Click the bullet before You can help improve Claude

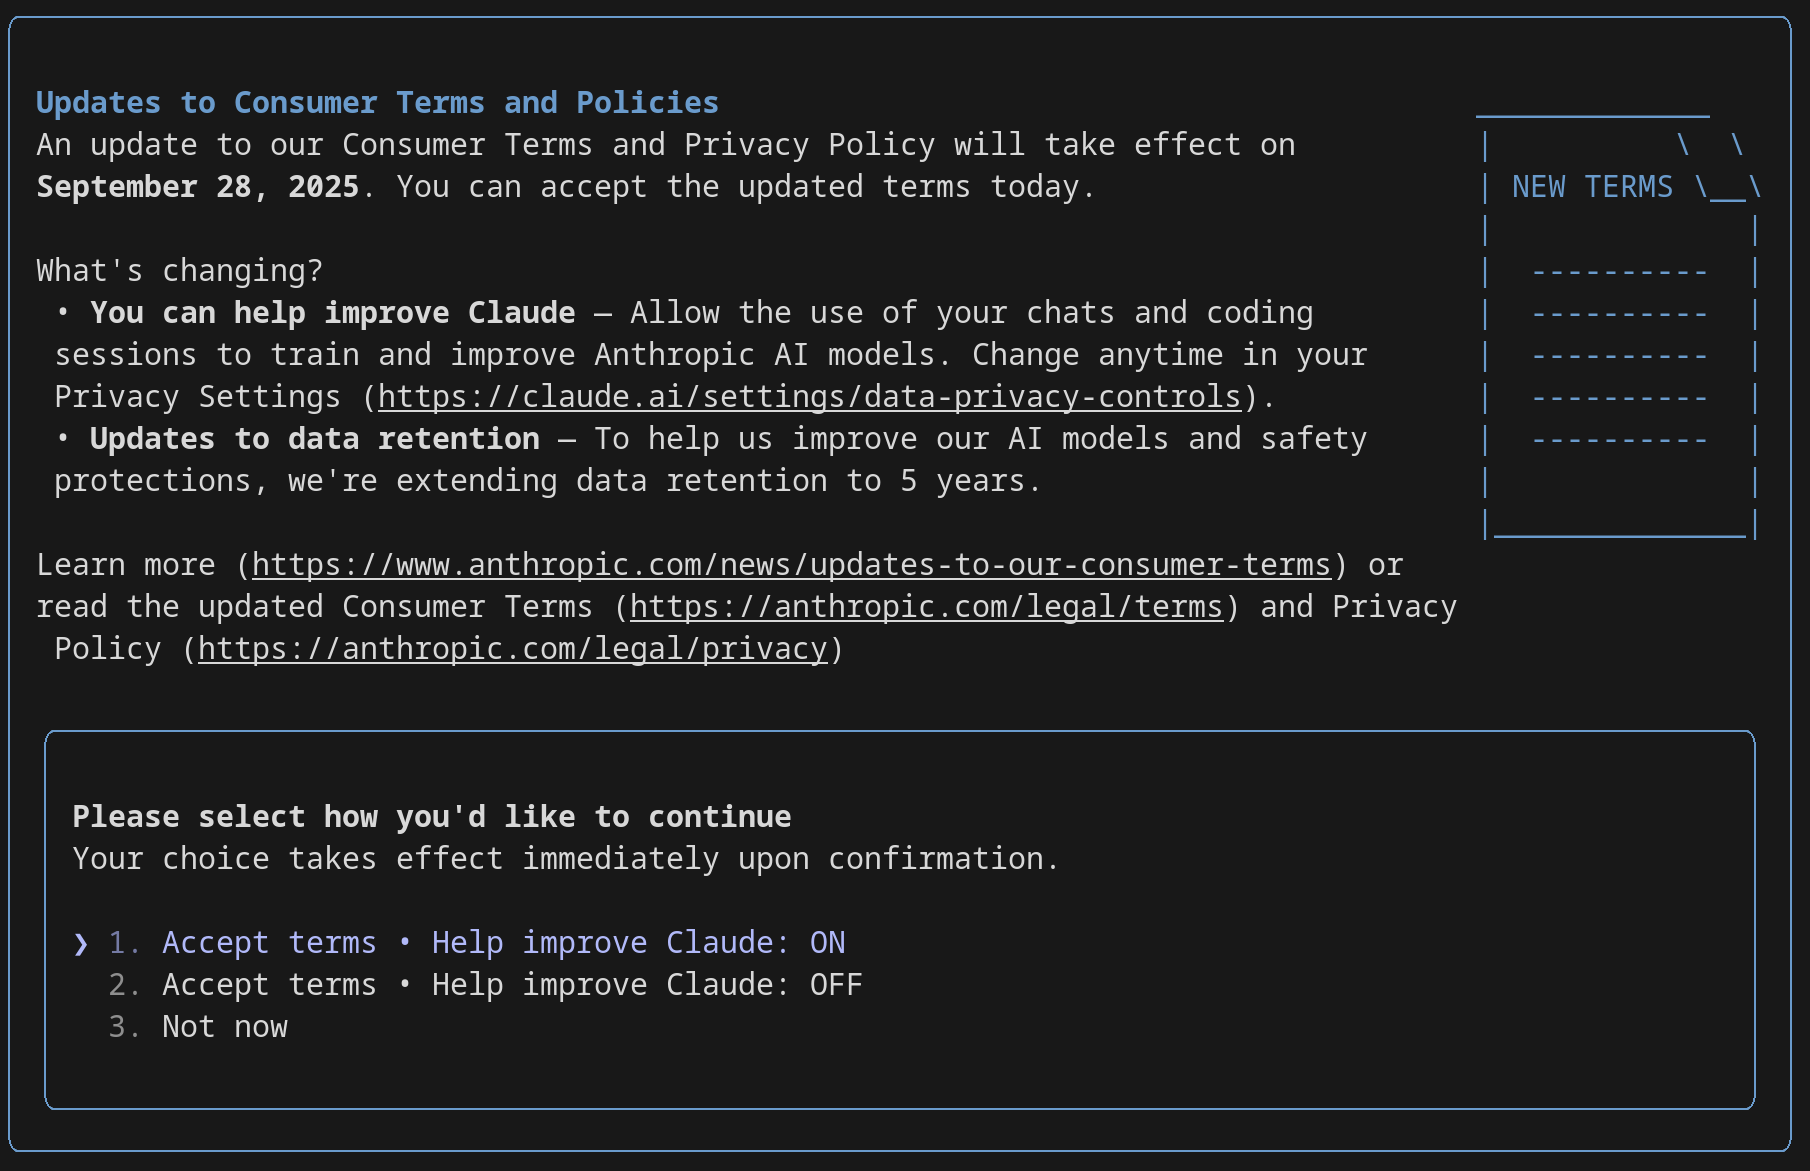tap(63, 312)
